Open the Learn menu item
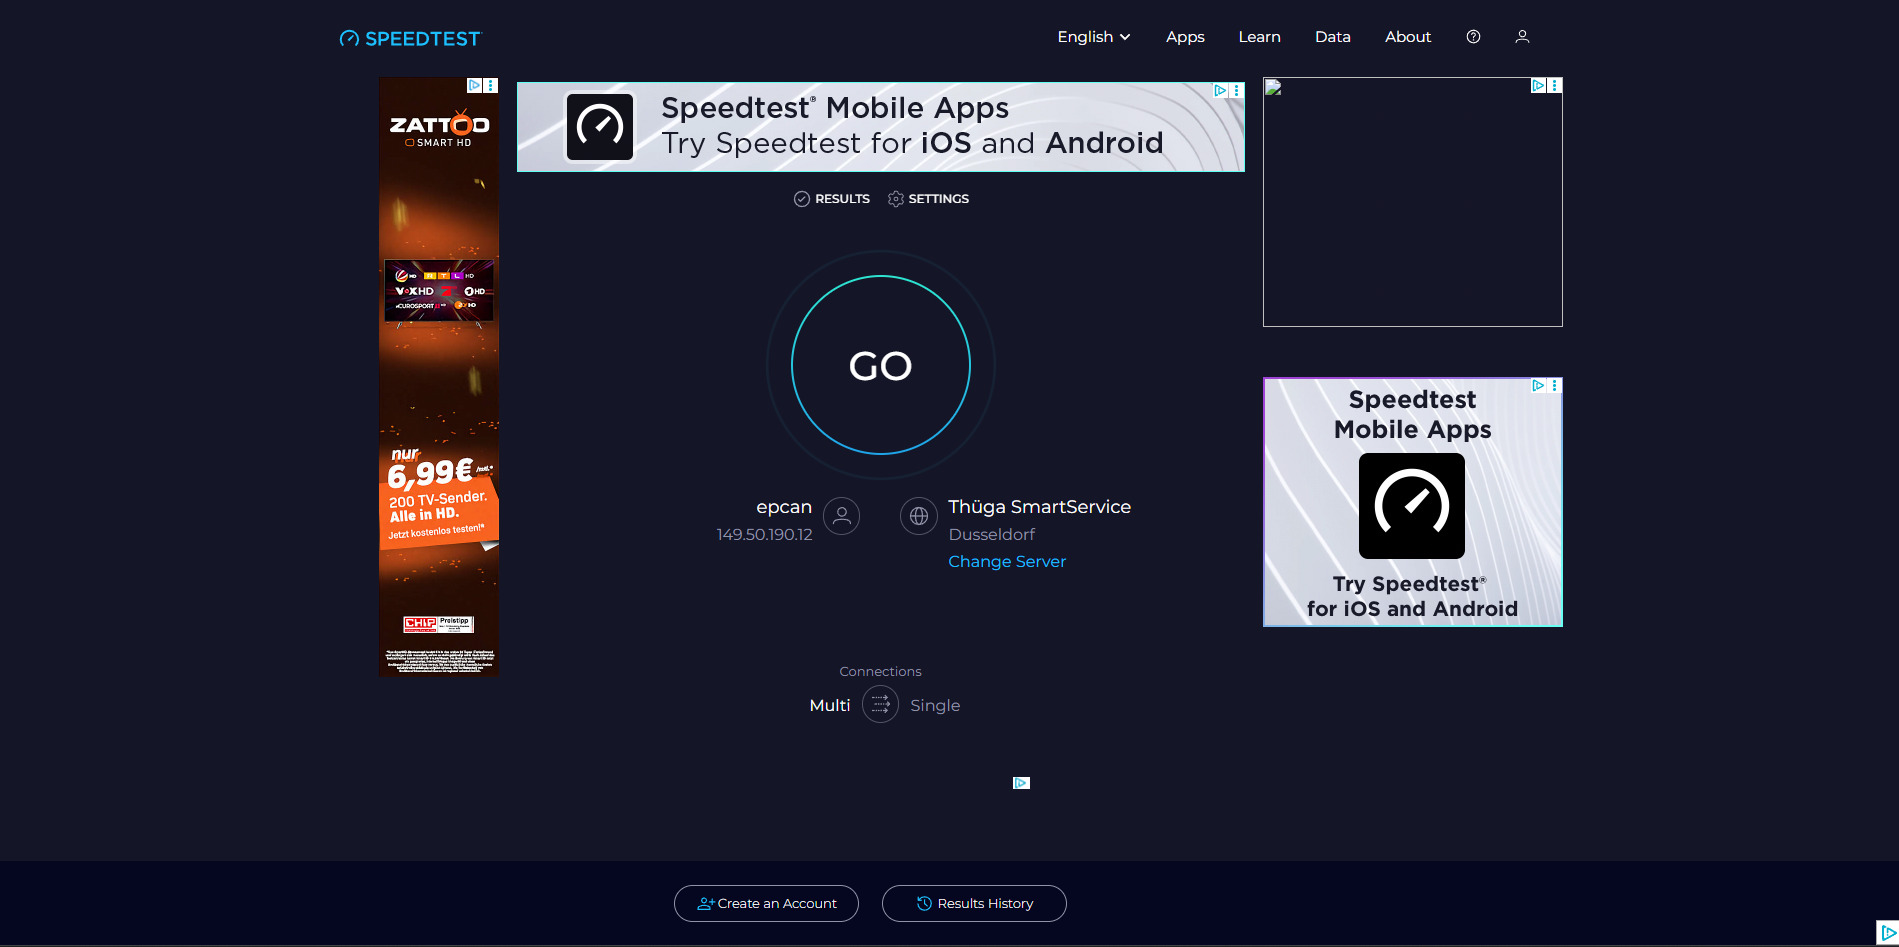 click(x=1259, y=37)
